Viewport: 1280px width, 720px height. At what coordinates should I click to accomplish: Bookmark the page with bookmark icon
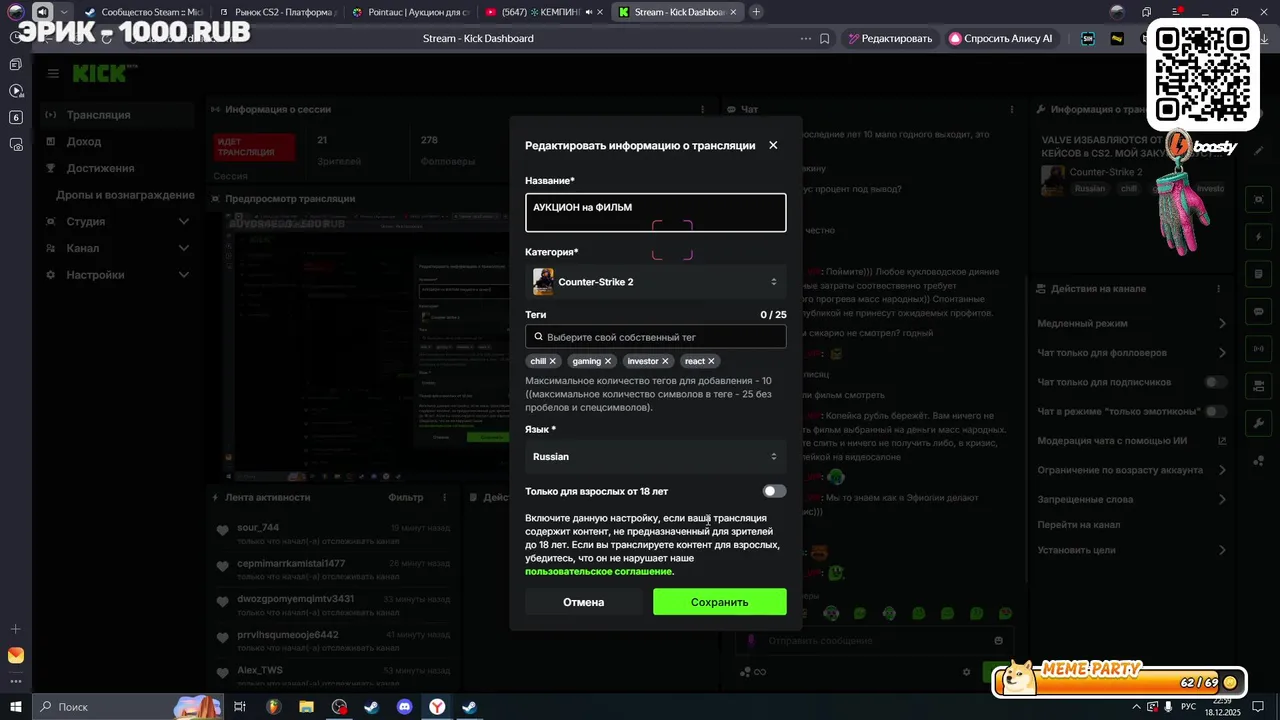tap(825, 39)
